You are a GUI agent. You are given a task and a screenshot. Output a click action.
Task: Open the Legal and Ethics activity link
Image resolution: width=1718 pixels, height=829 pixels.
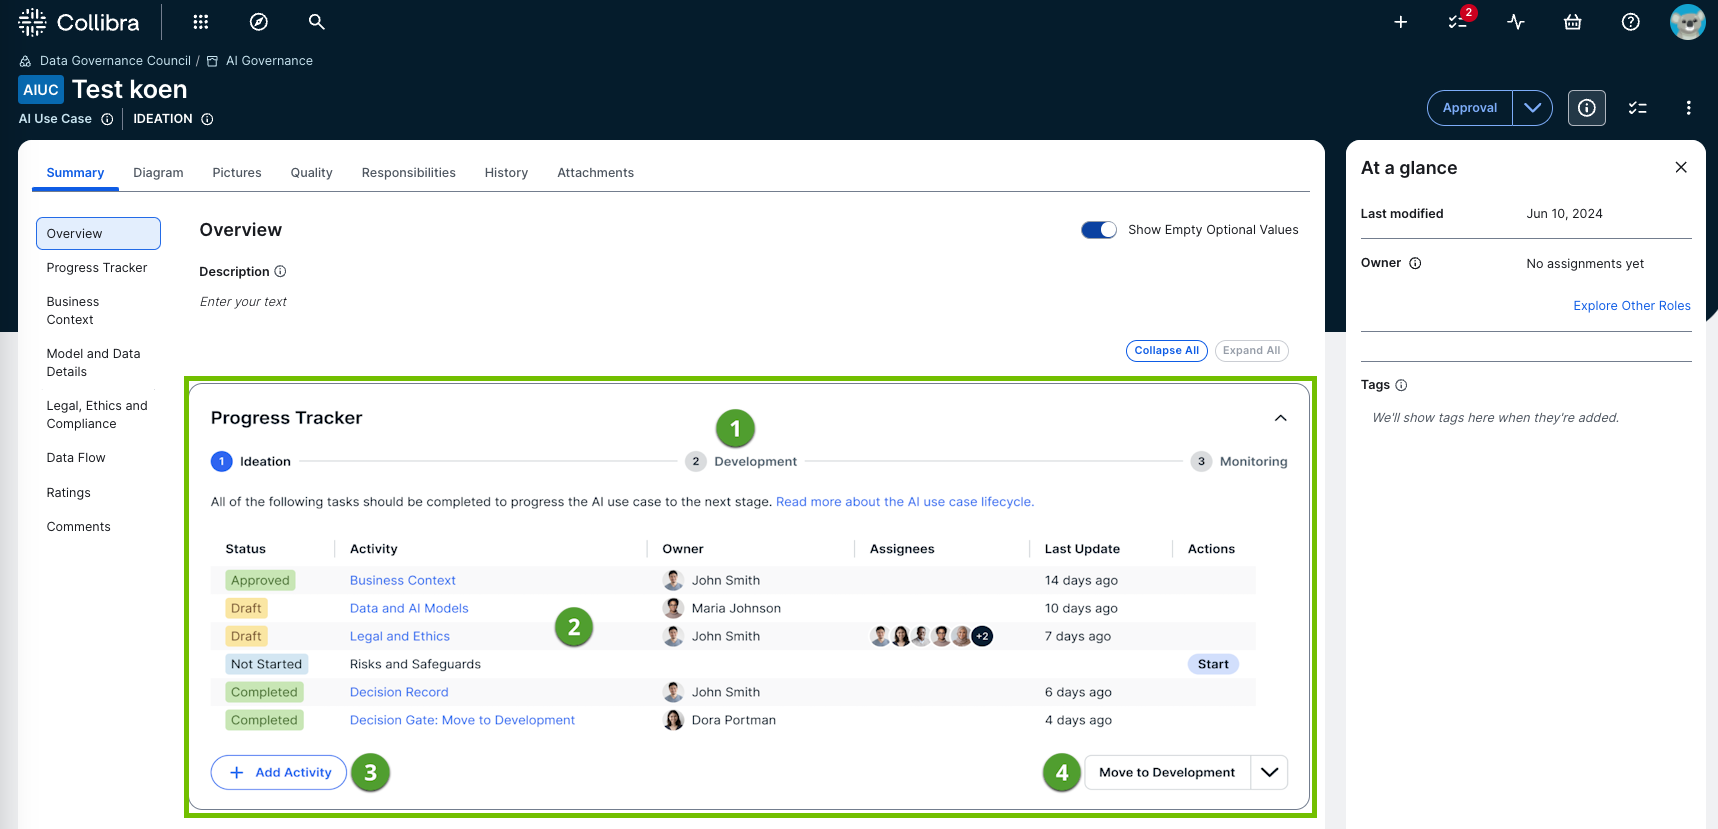400,636
